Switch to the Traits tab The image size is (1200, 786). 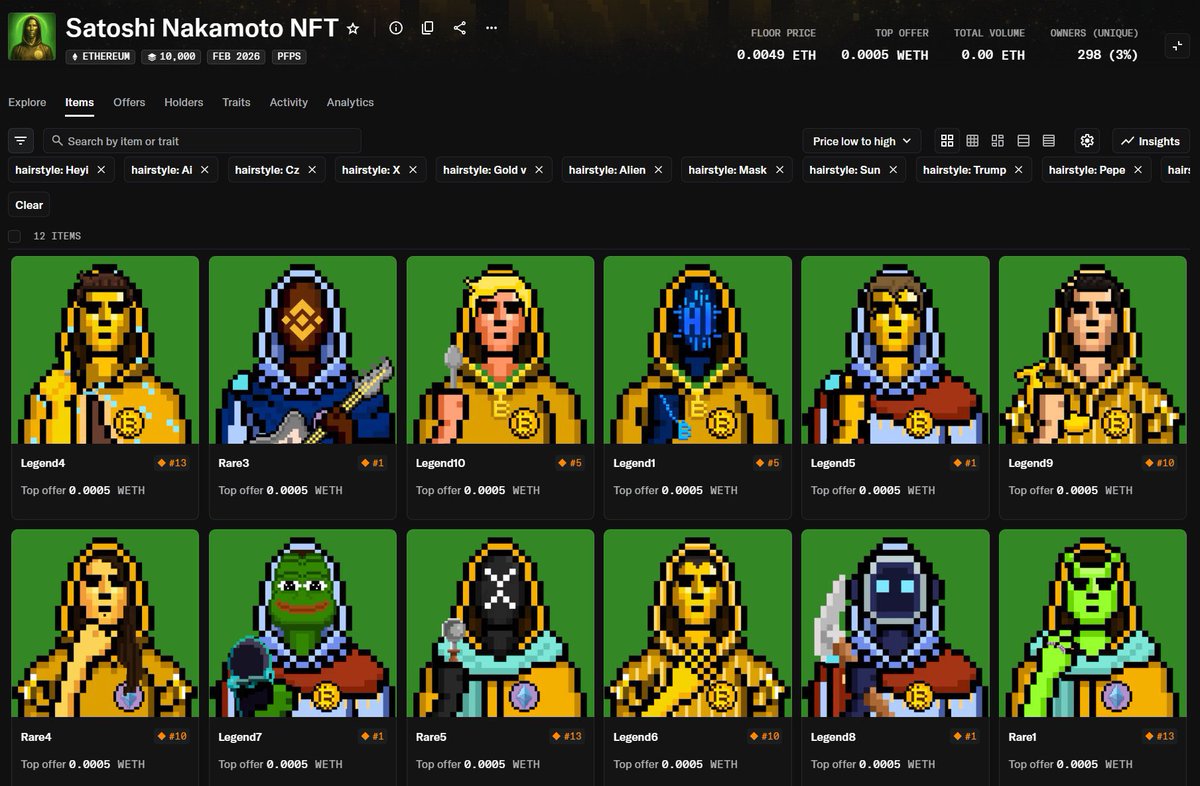click(236, 102)
